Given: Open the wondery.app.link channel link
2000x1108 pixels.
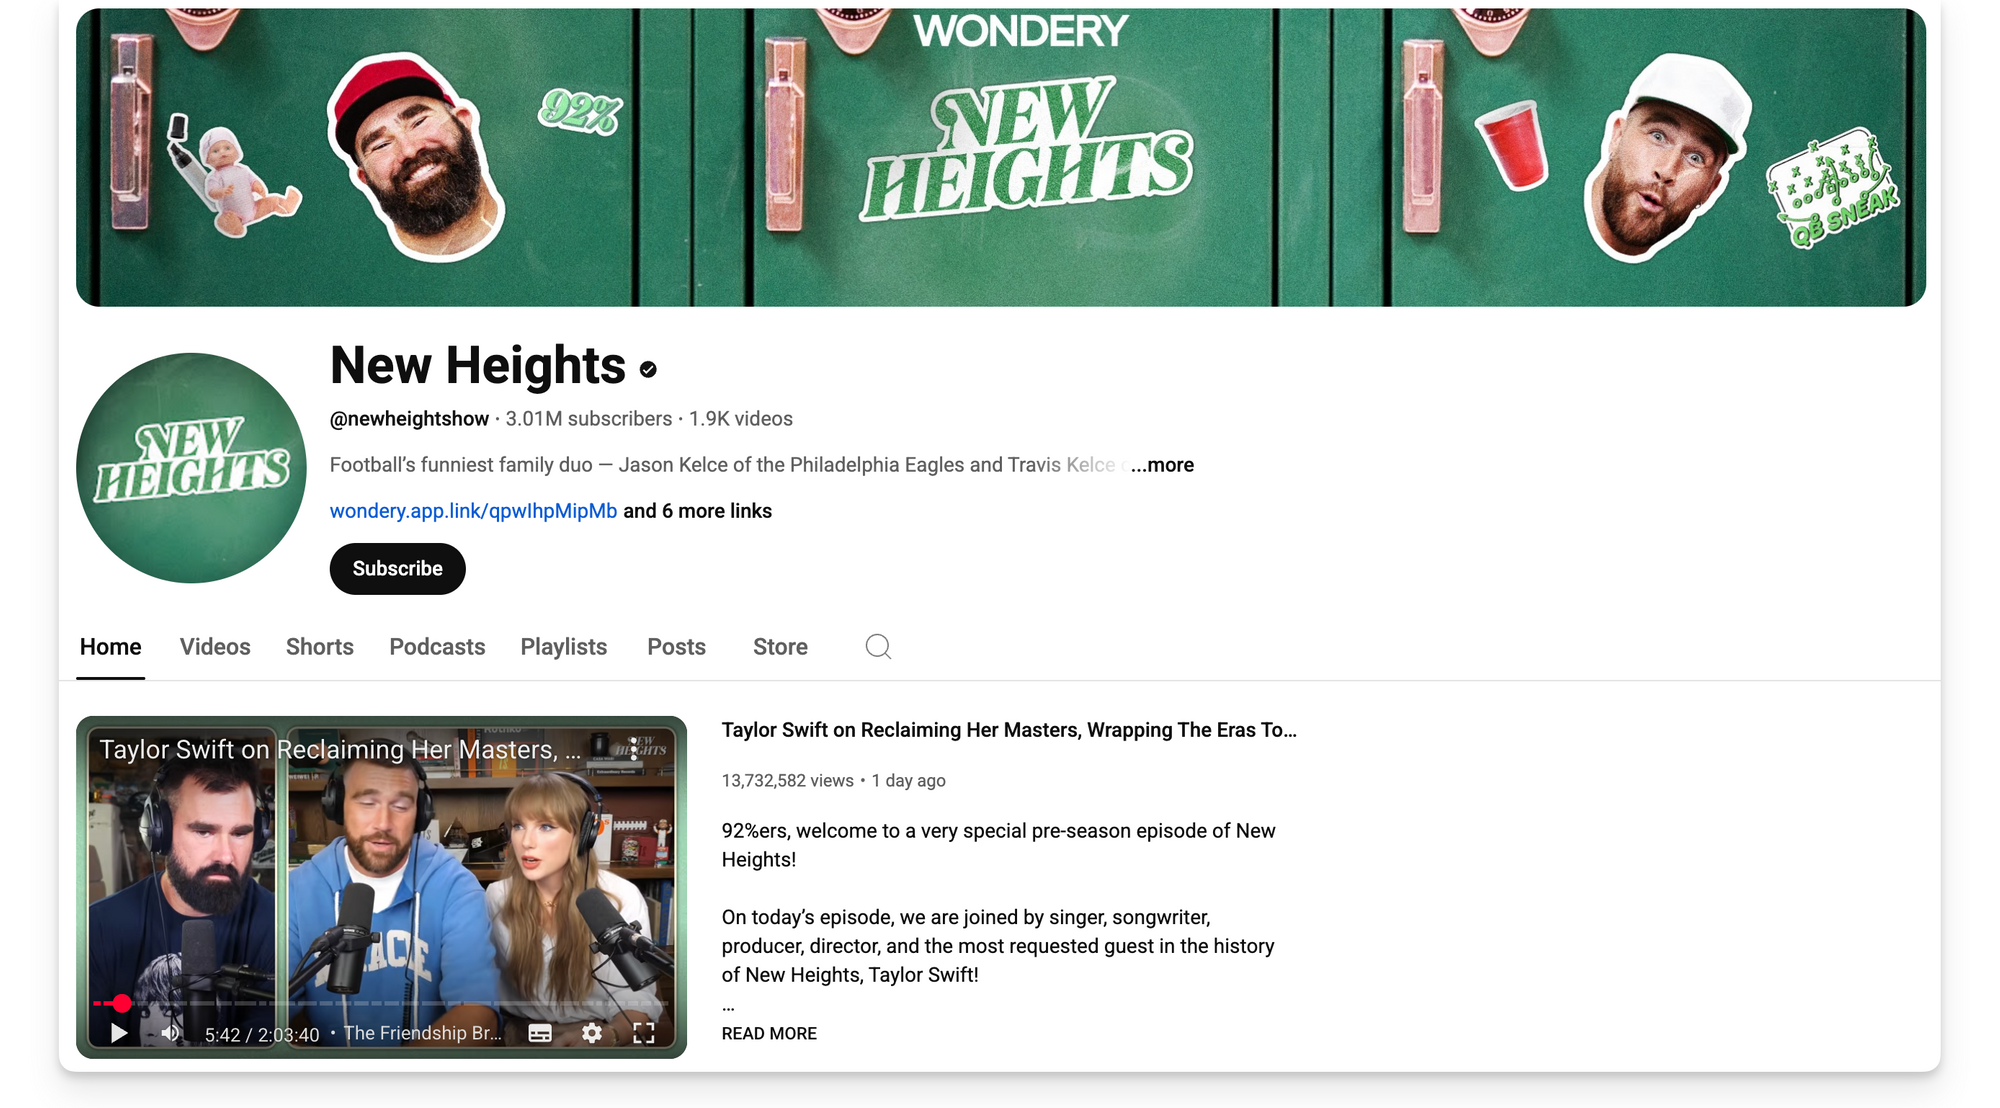Looking at the screenshot, I should [x=473, y=511].
